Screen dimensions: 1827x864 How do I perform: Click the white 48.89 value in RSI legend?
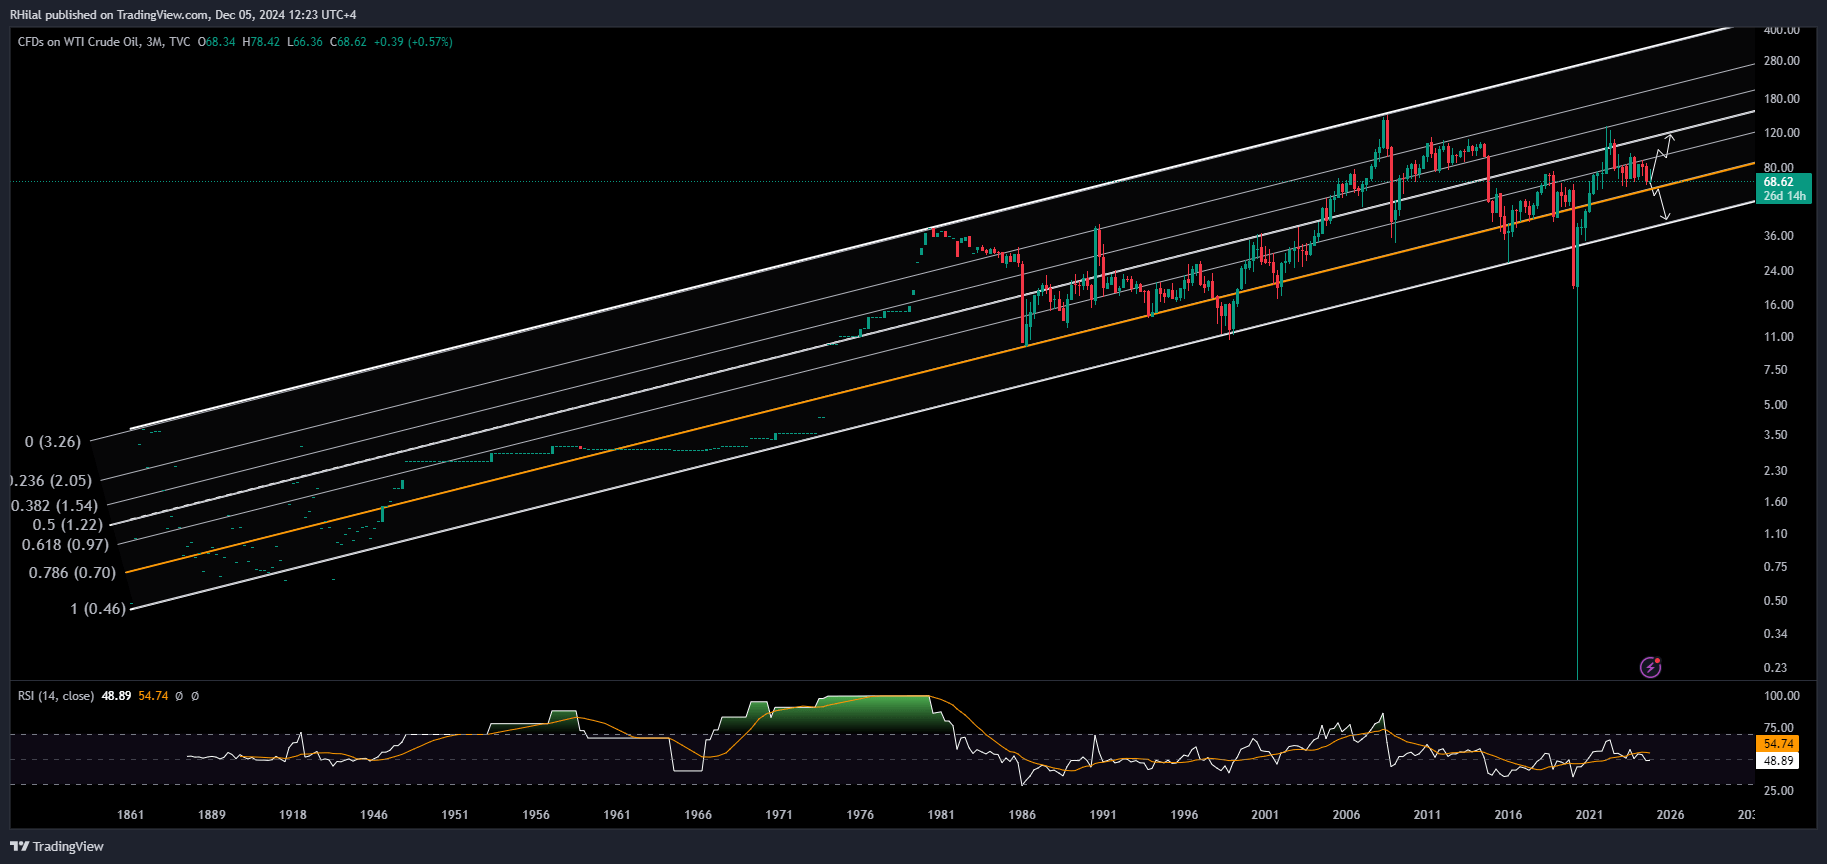pyautogui.click(x=117, y=696)
